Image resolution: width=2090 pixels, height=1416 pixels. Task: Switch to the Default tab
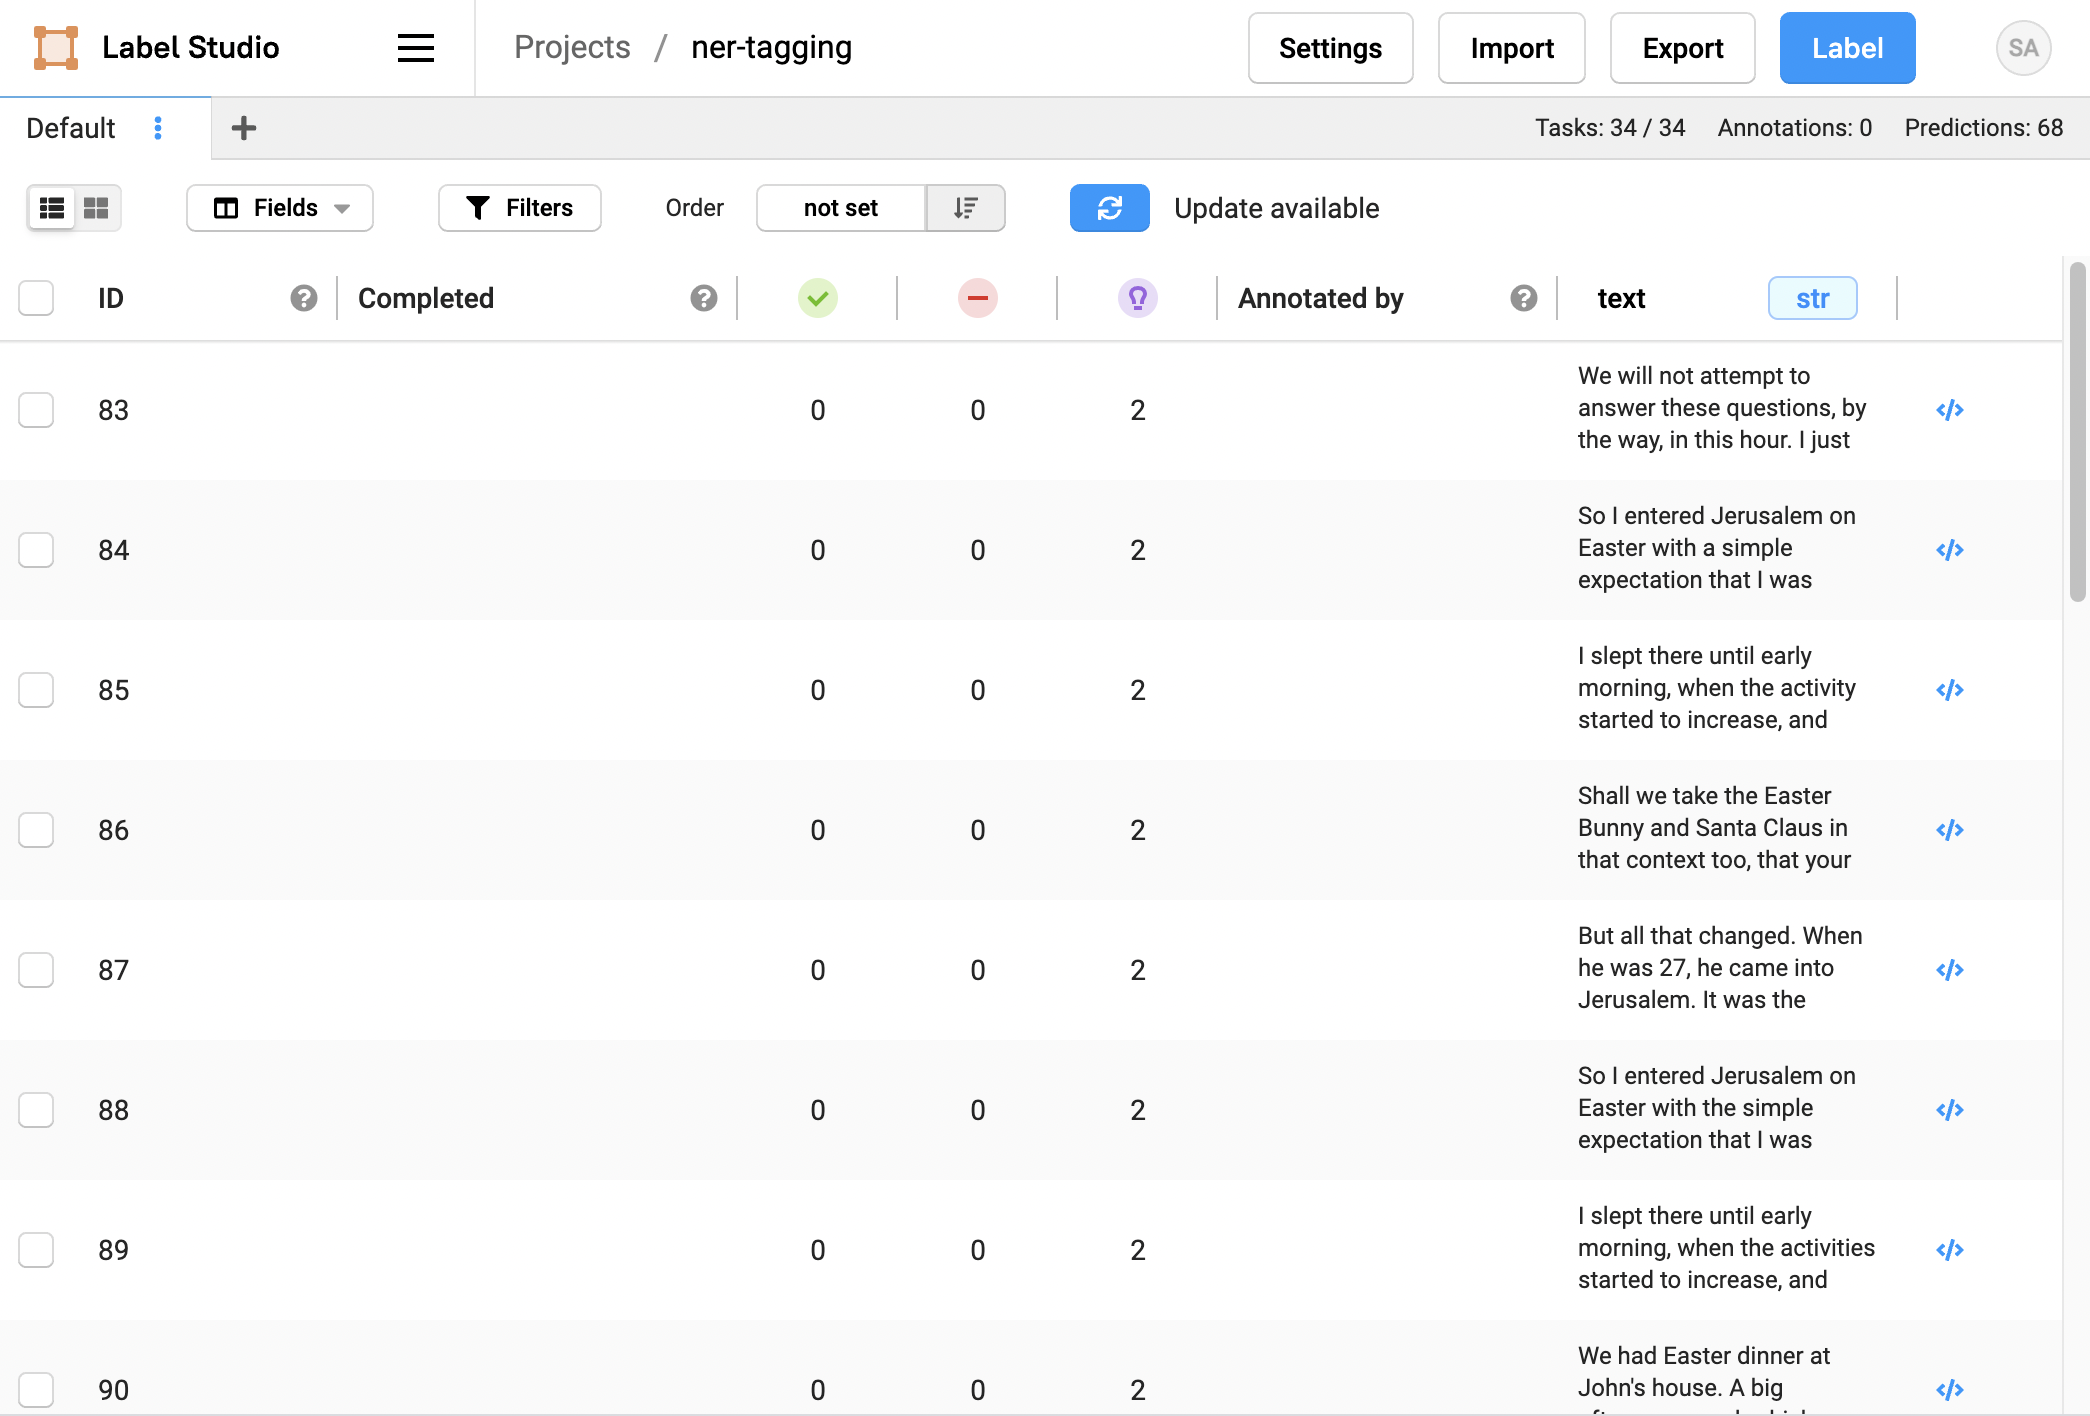tap(70, 128)
